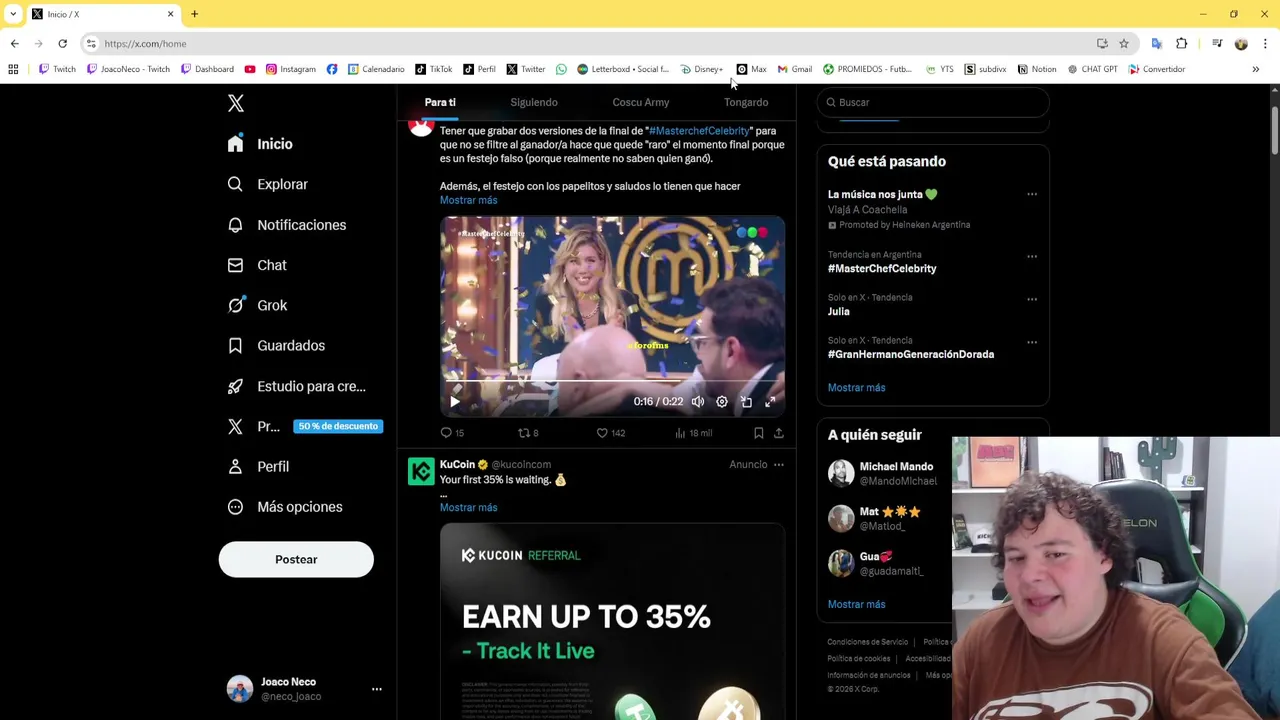Enter fullscreen on the video

pyautogui.click(x=770, y=402)
